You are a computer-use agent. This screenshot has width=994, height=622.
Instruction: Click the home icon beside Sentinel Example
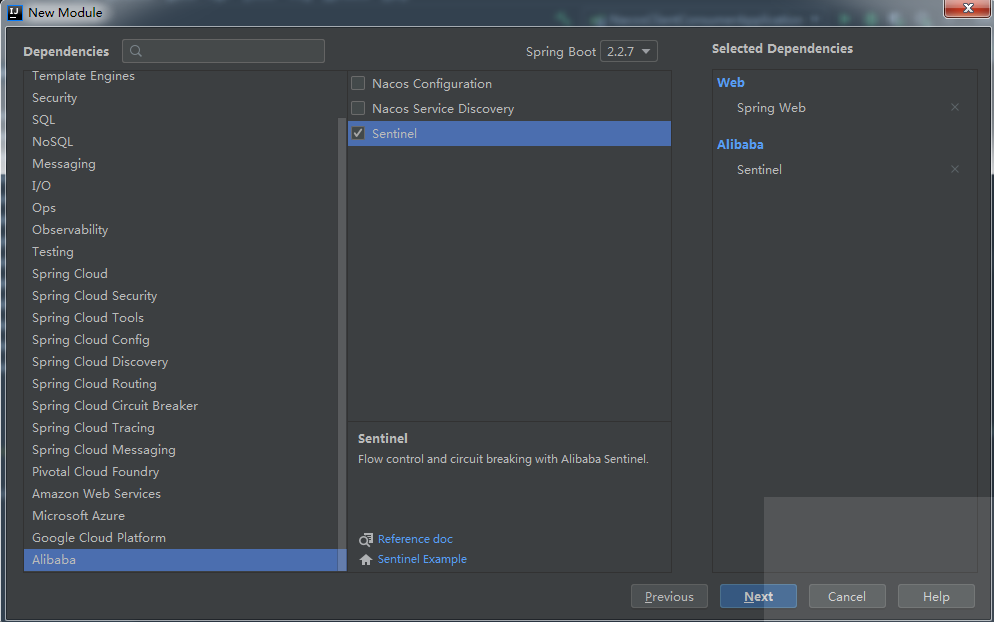(x=366, y=560)
